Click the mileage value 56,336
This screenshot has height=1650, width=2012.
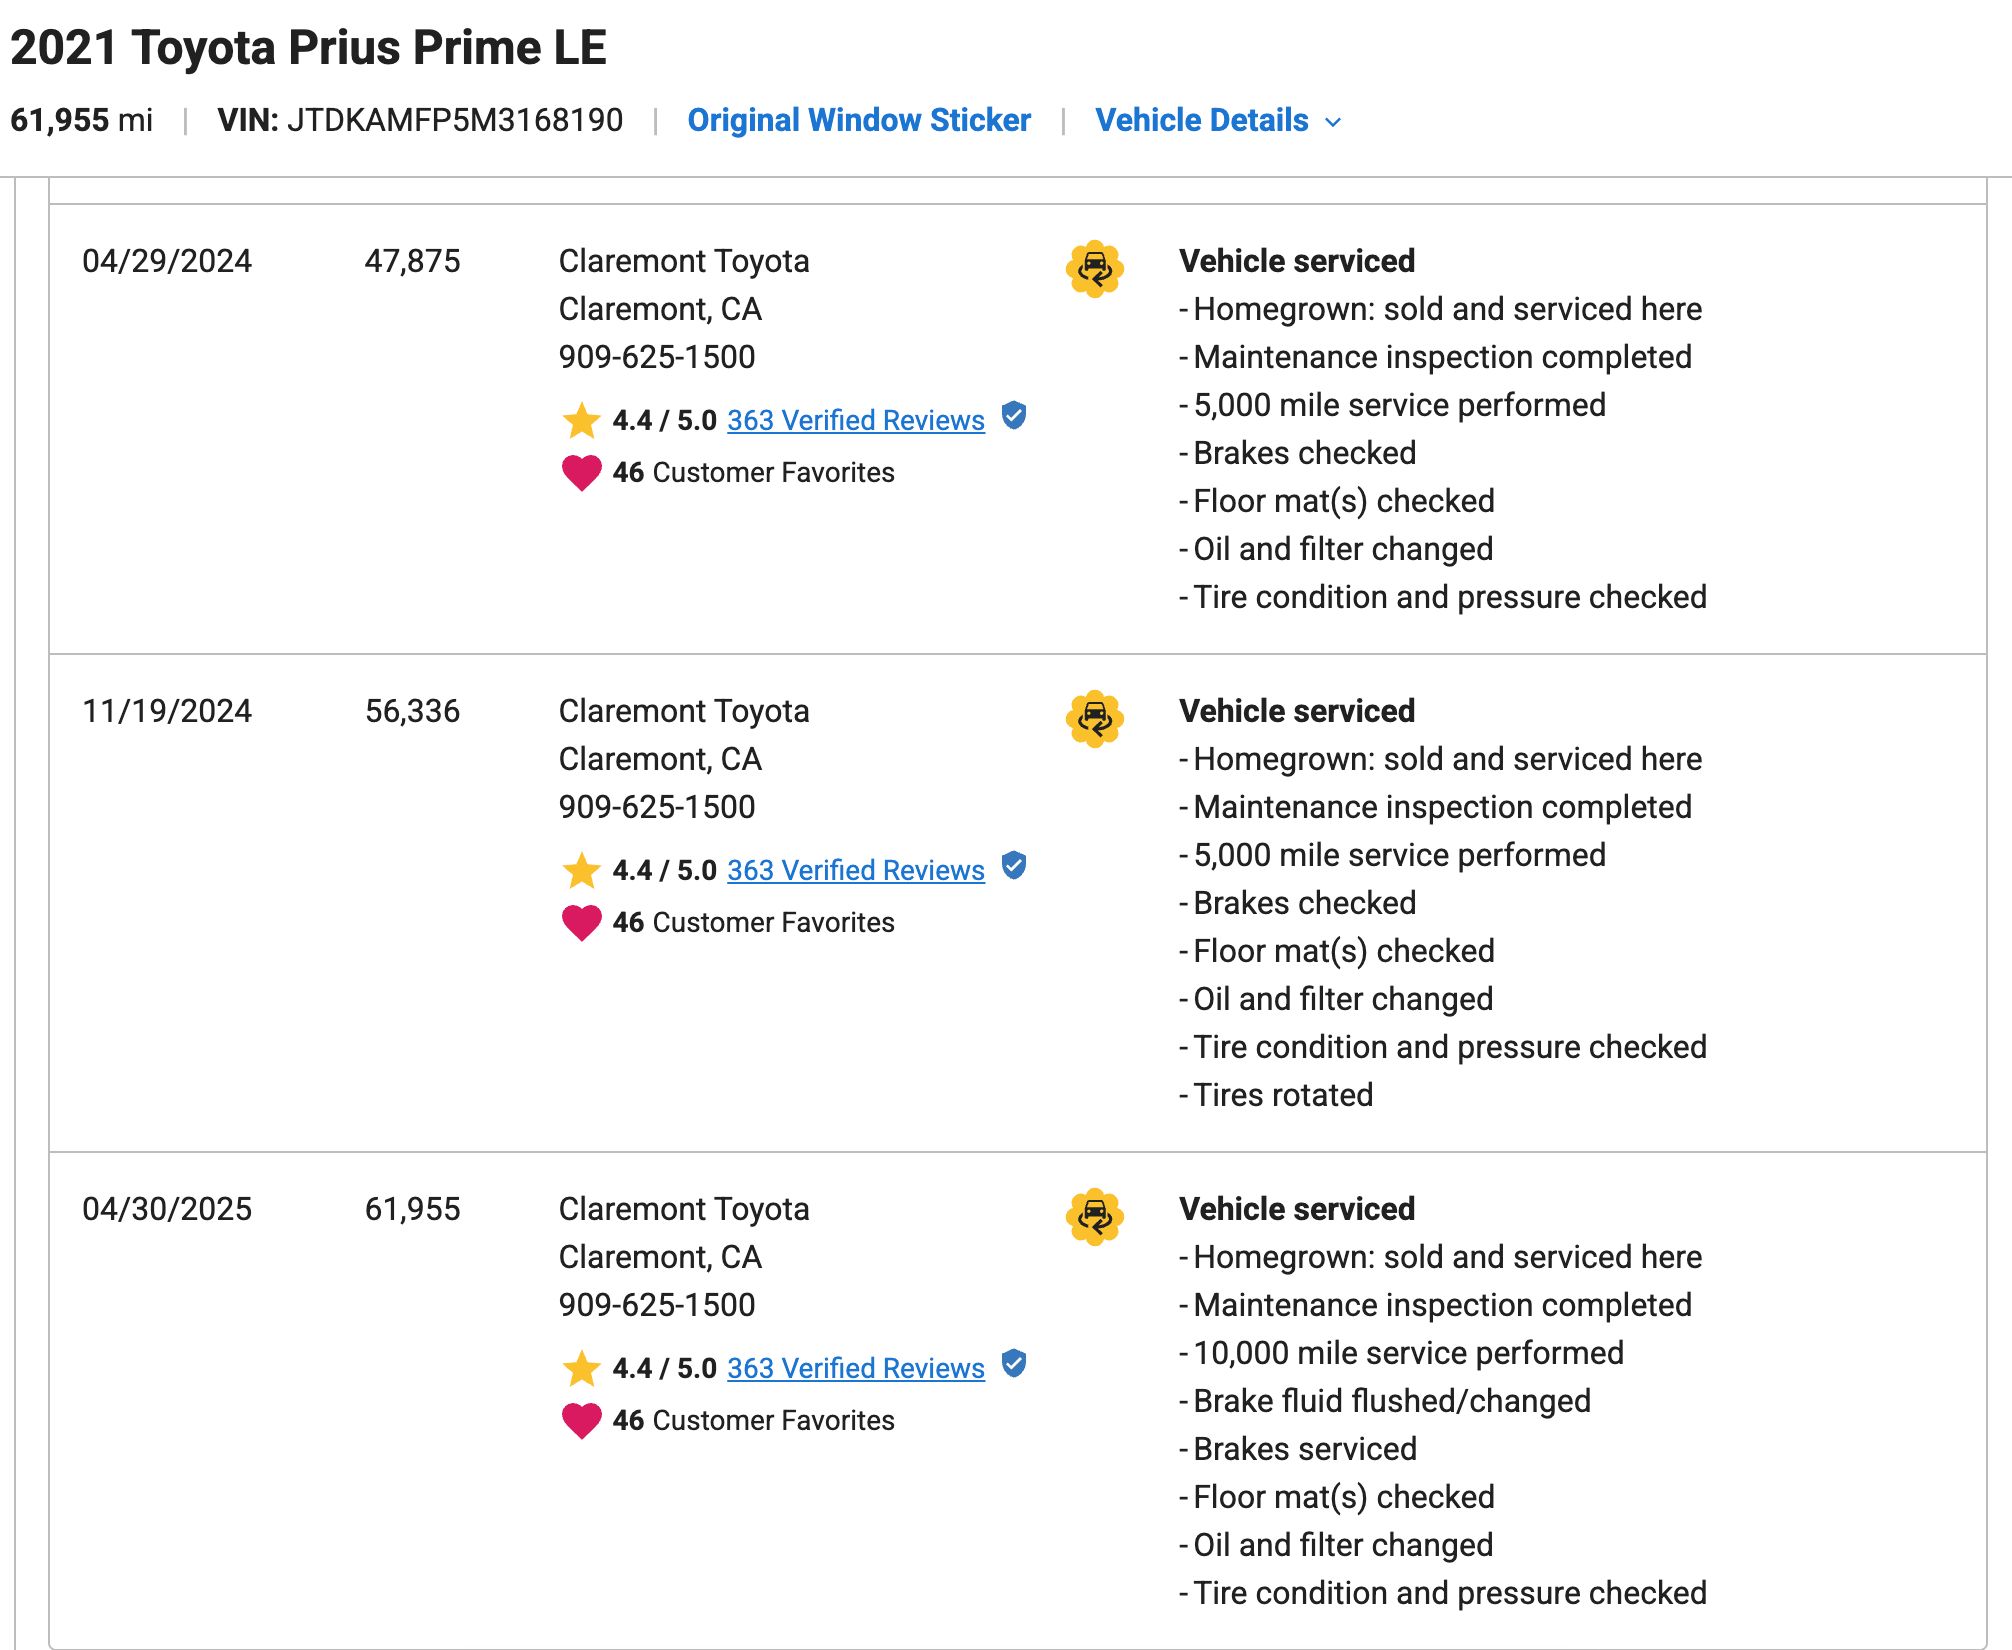point(412,711)
